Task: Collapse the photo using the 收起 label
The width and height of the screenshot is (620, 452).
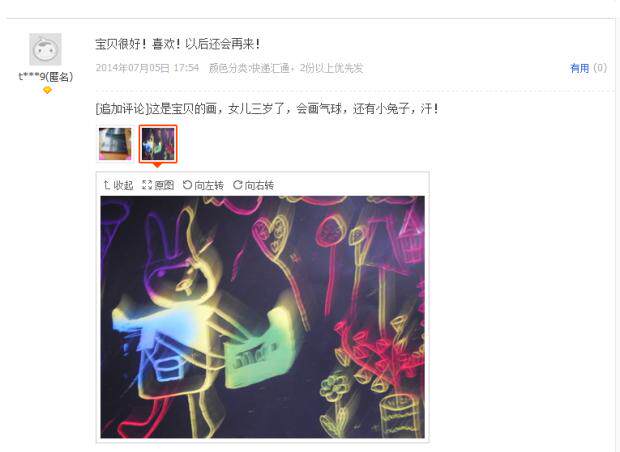Action: [x=123, y=185]
